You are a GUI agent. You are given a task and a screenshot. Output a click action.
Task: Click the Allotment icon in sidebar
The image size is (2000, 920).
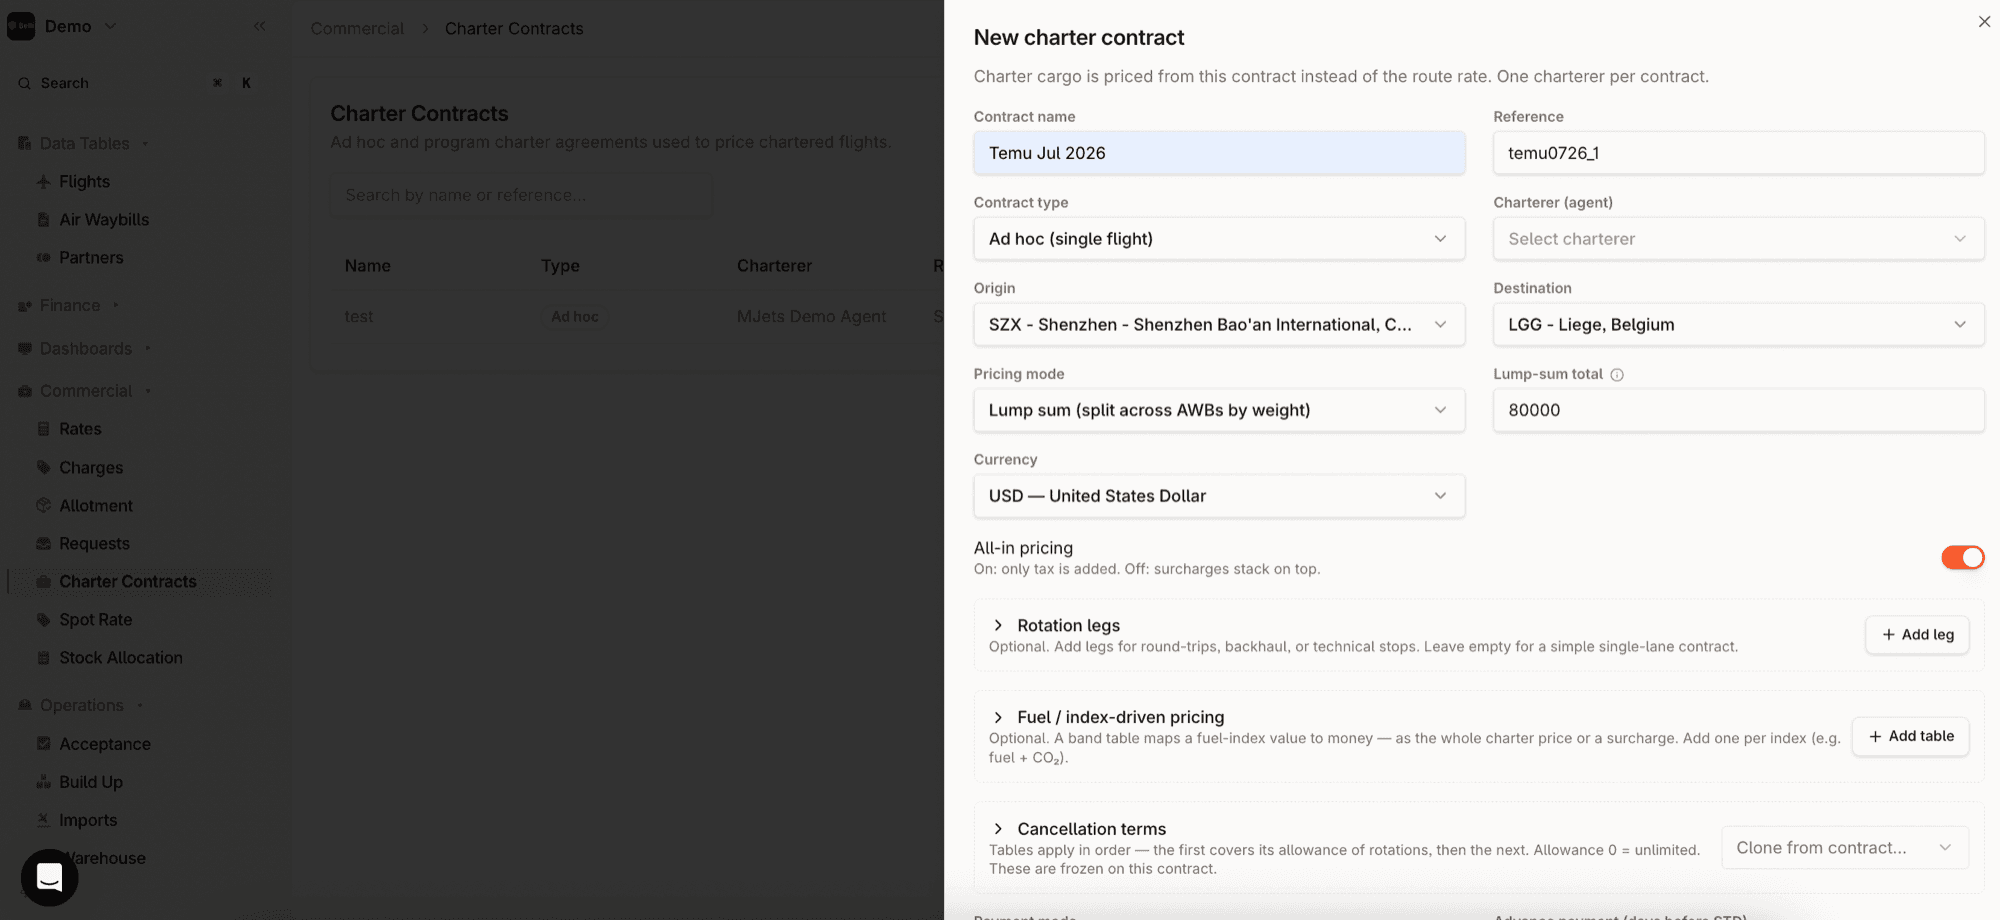43,505
